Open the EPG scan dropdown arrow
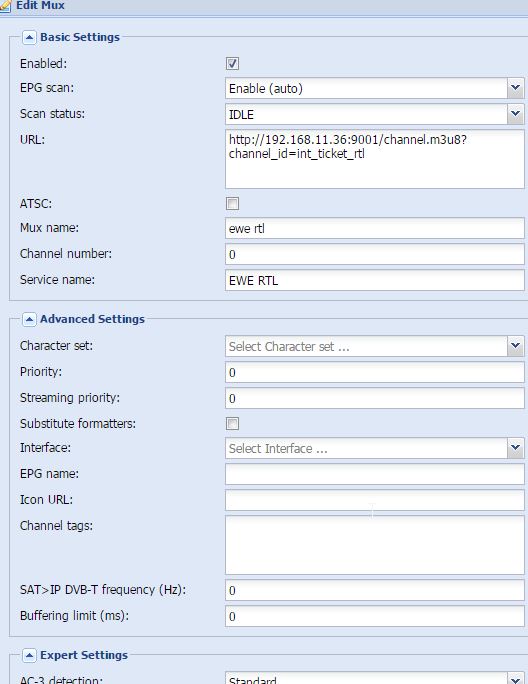This screenshot has height=684, width=528. click(x=515, y=88)
